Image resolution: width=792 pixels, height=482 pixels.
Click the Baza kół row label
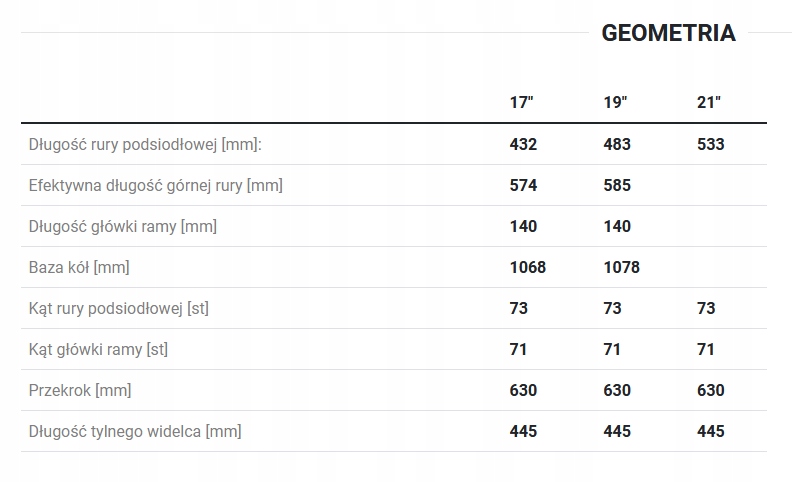pos(79,267)
